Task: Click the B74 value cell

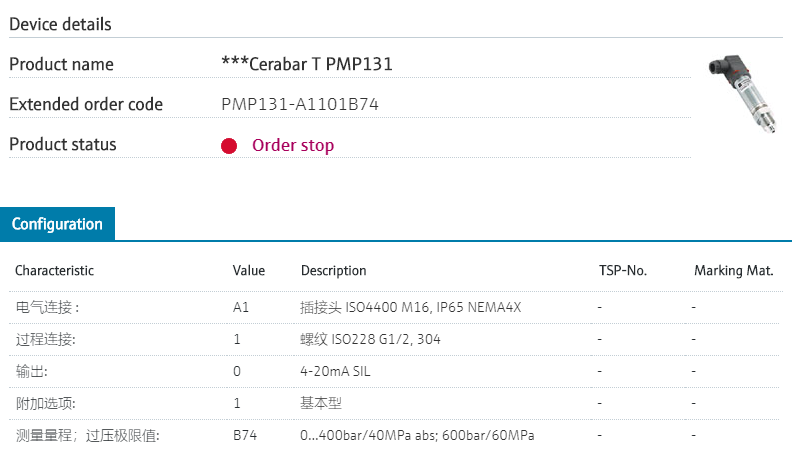Action: (245, 435)
